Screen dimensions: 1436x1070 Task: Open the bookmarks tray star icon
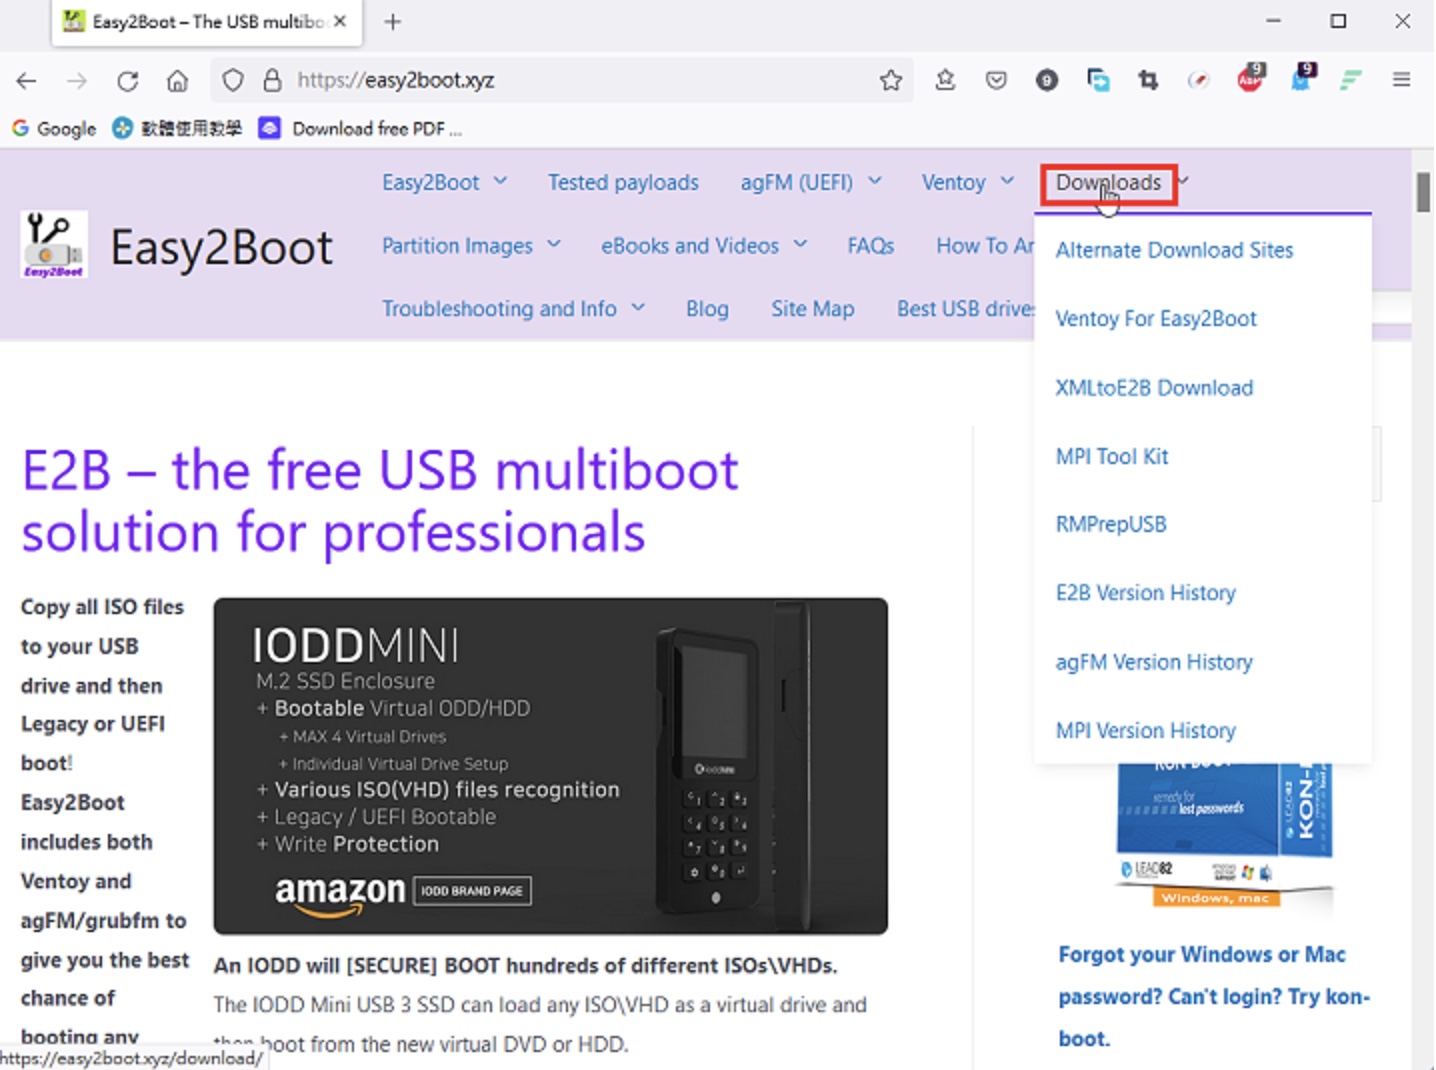pyautogui.click(x=945, y=80)
